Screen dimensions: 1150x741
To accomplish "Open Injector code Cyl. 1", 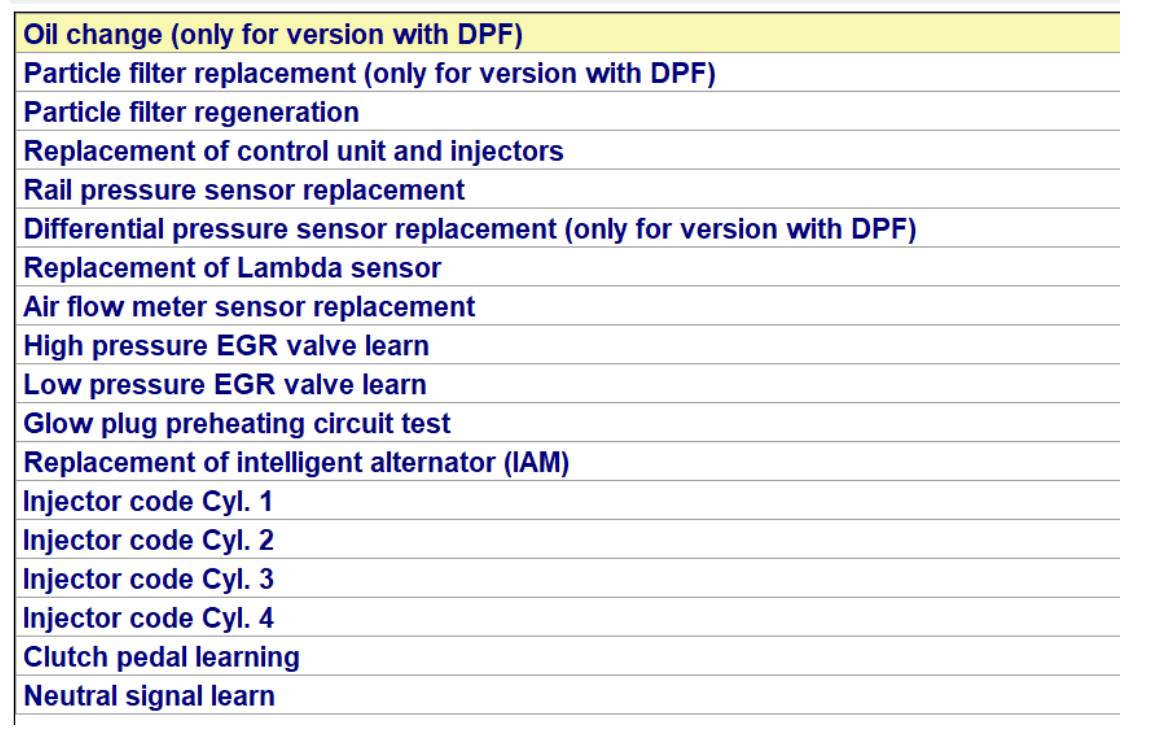I will tap(567, 500).
